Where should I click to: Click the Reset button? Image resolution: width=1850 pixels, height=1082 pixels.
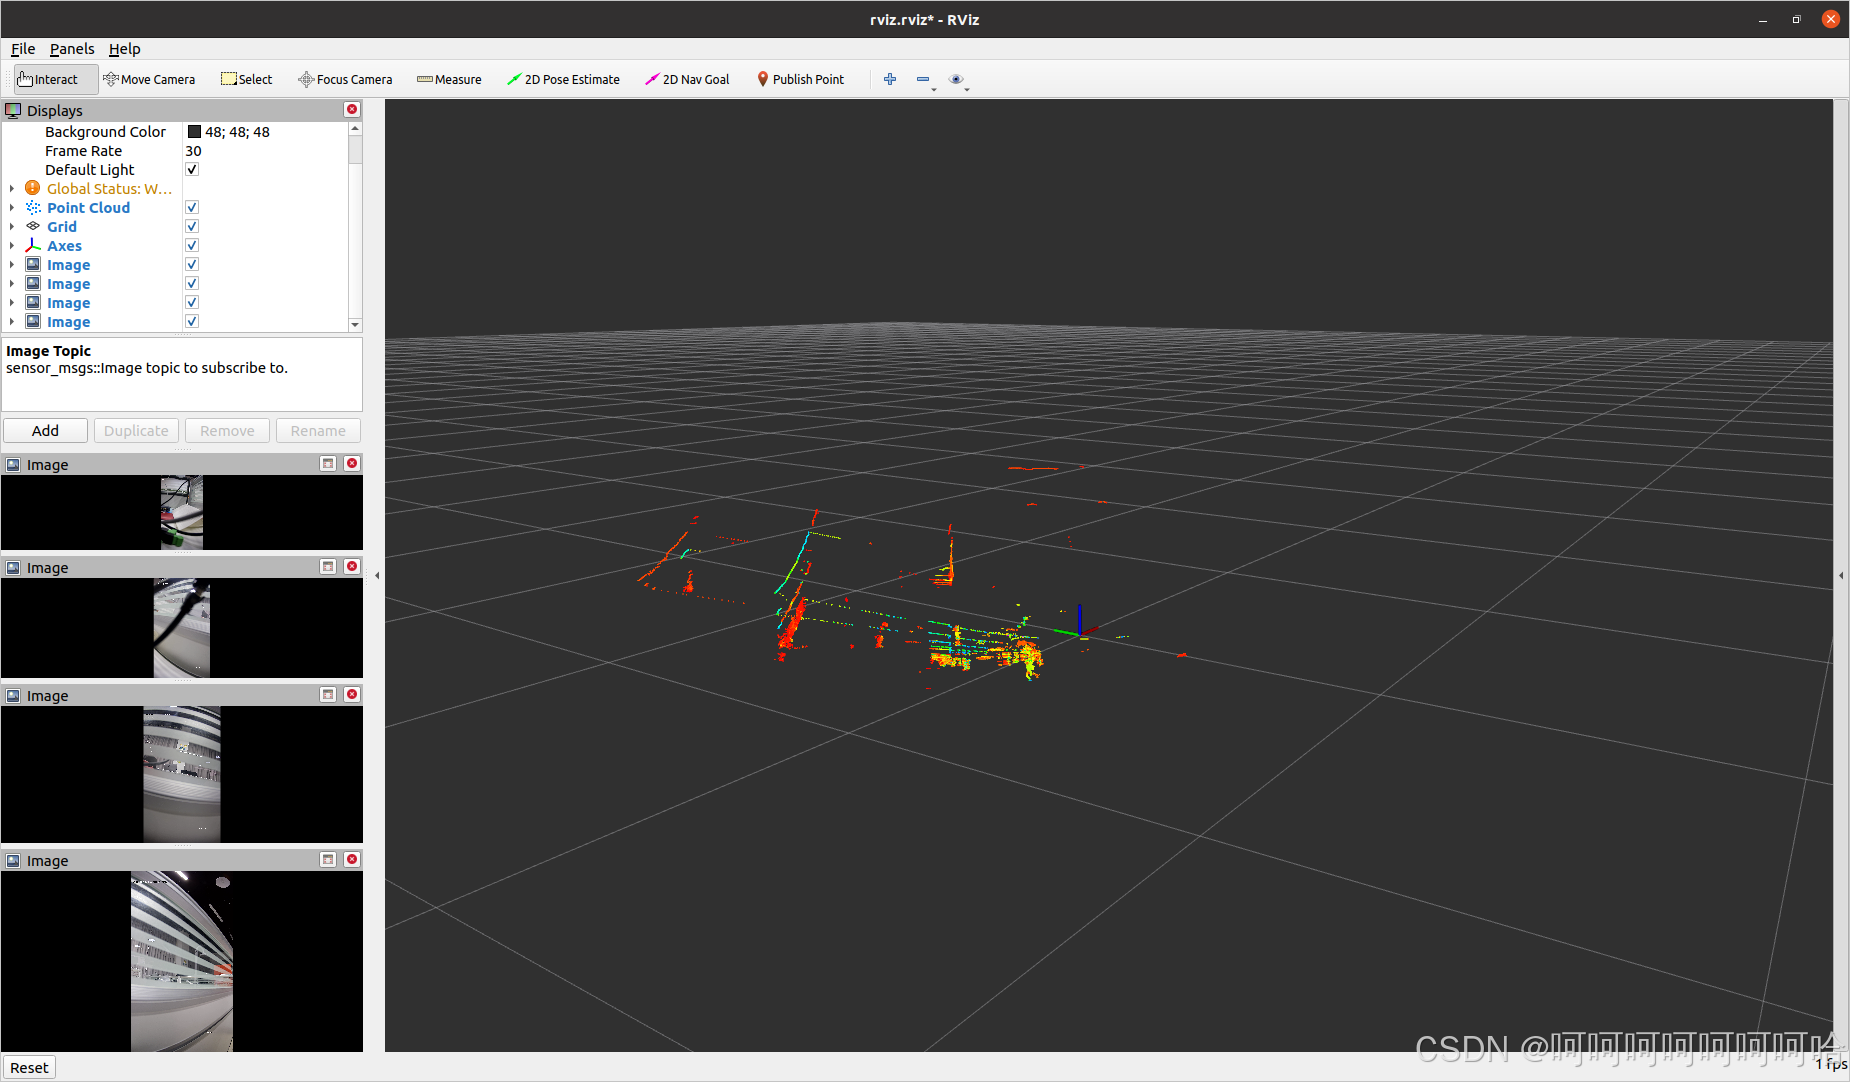tap(29, 1067)
